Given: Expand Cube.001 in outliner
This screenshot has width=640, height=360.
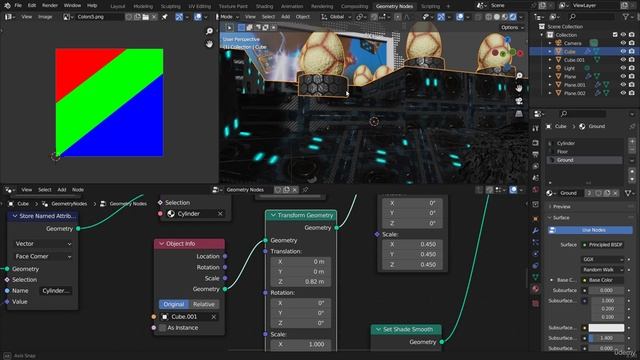Looking at the screenshot, I should pos(550,60).
